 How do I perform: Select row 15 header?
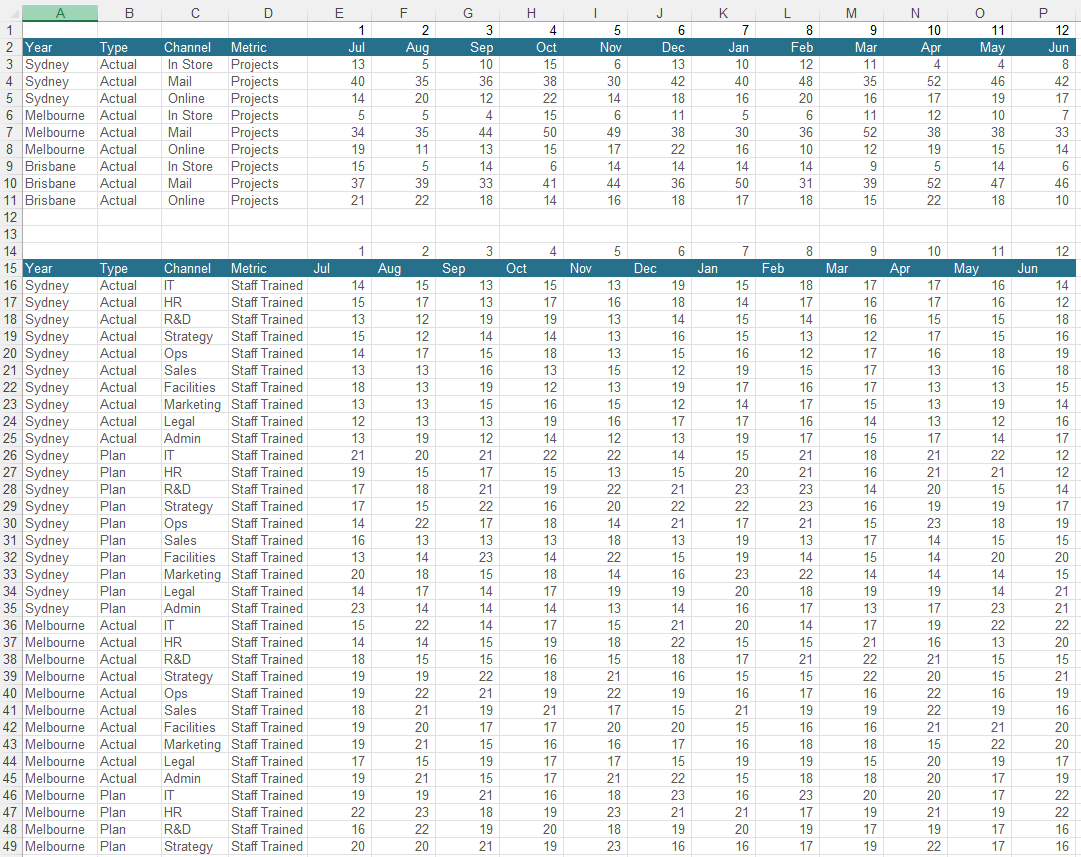(x=10, y=268)
